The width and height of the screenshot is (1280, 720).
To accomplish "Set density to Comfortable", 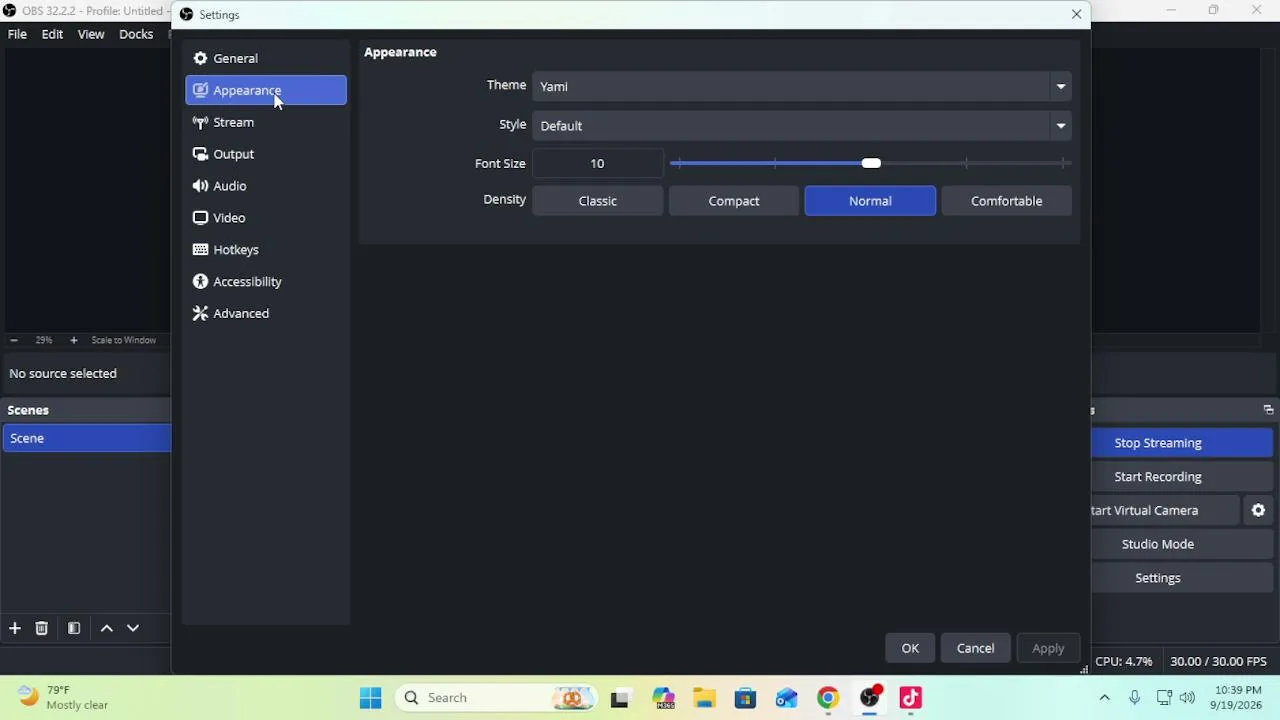I will point(1006,201).
